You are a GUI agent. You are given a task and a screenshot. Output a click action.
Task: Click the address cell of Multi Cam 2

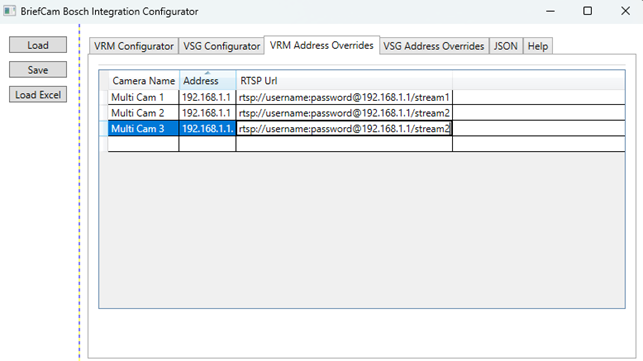tap(207, 113)
